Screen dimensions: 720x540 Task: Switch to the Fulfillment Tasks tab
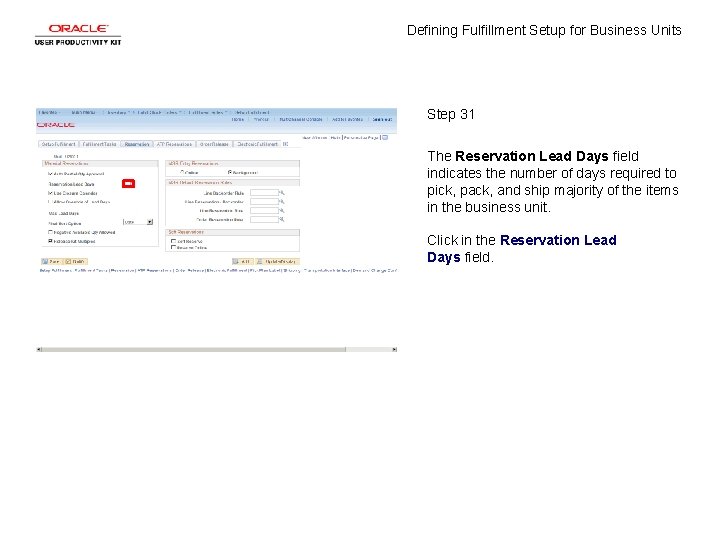coord(99,144)
